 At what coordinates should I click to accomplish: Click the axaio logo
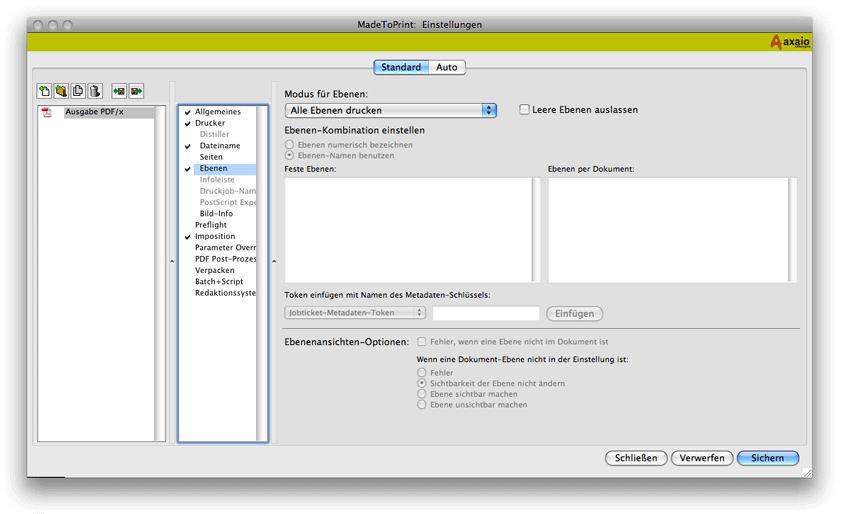(x=790, y=42)
